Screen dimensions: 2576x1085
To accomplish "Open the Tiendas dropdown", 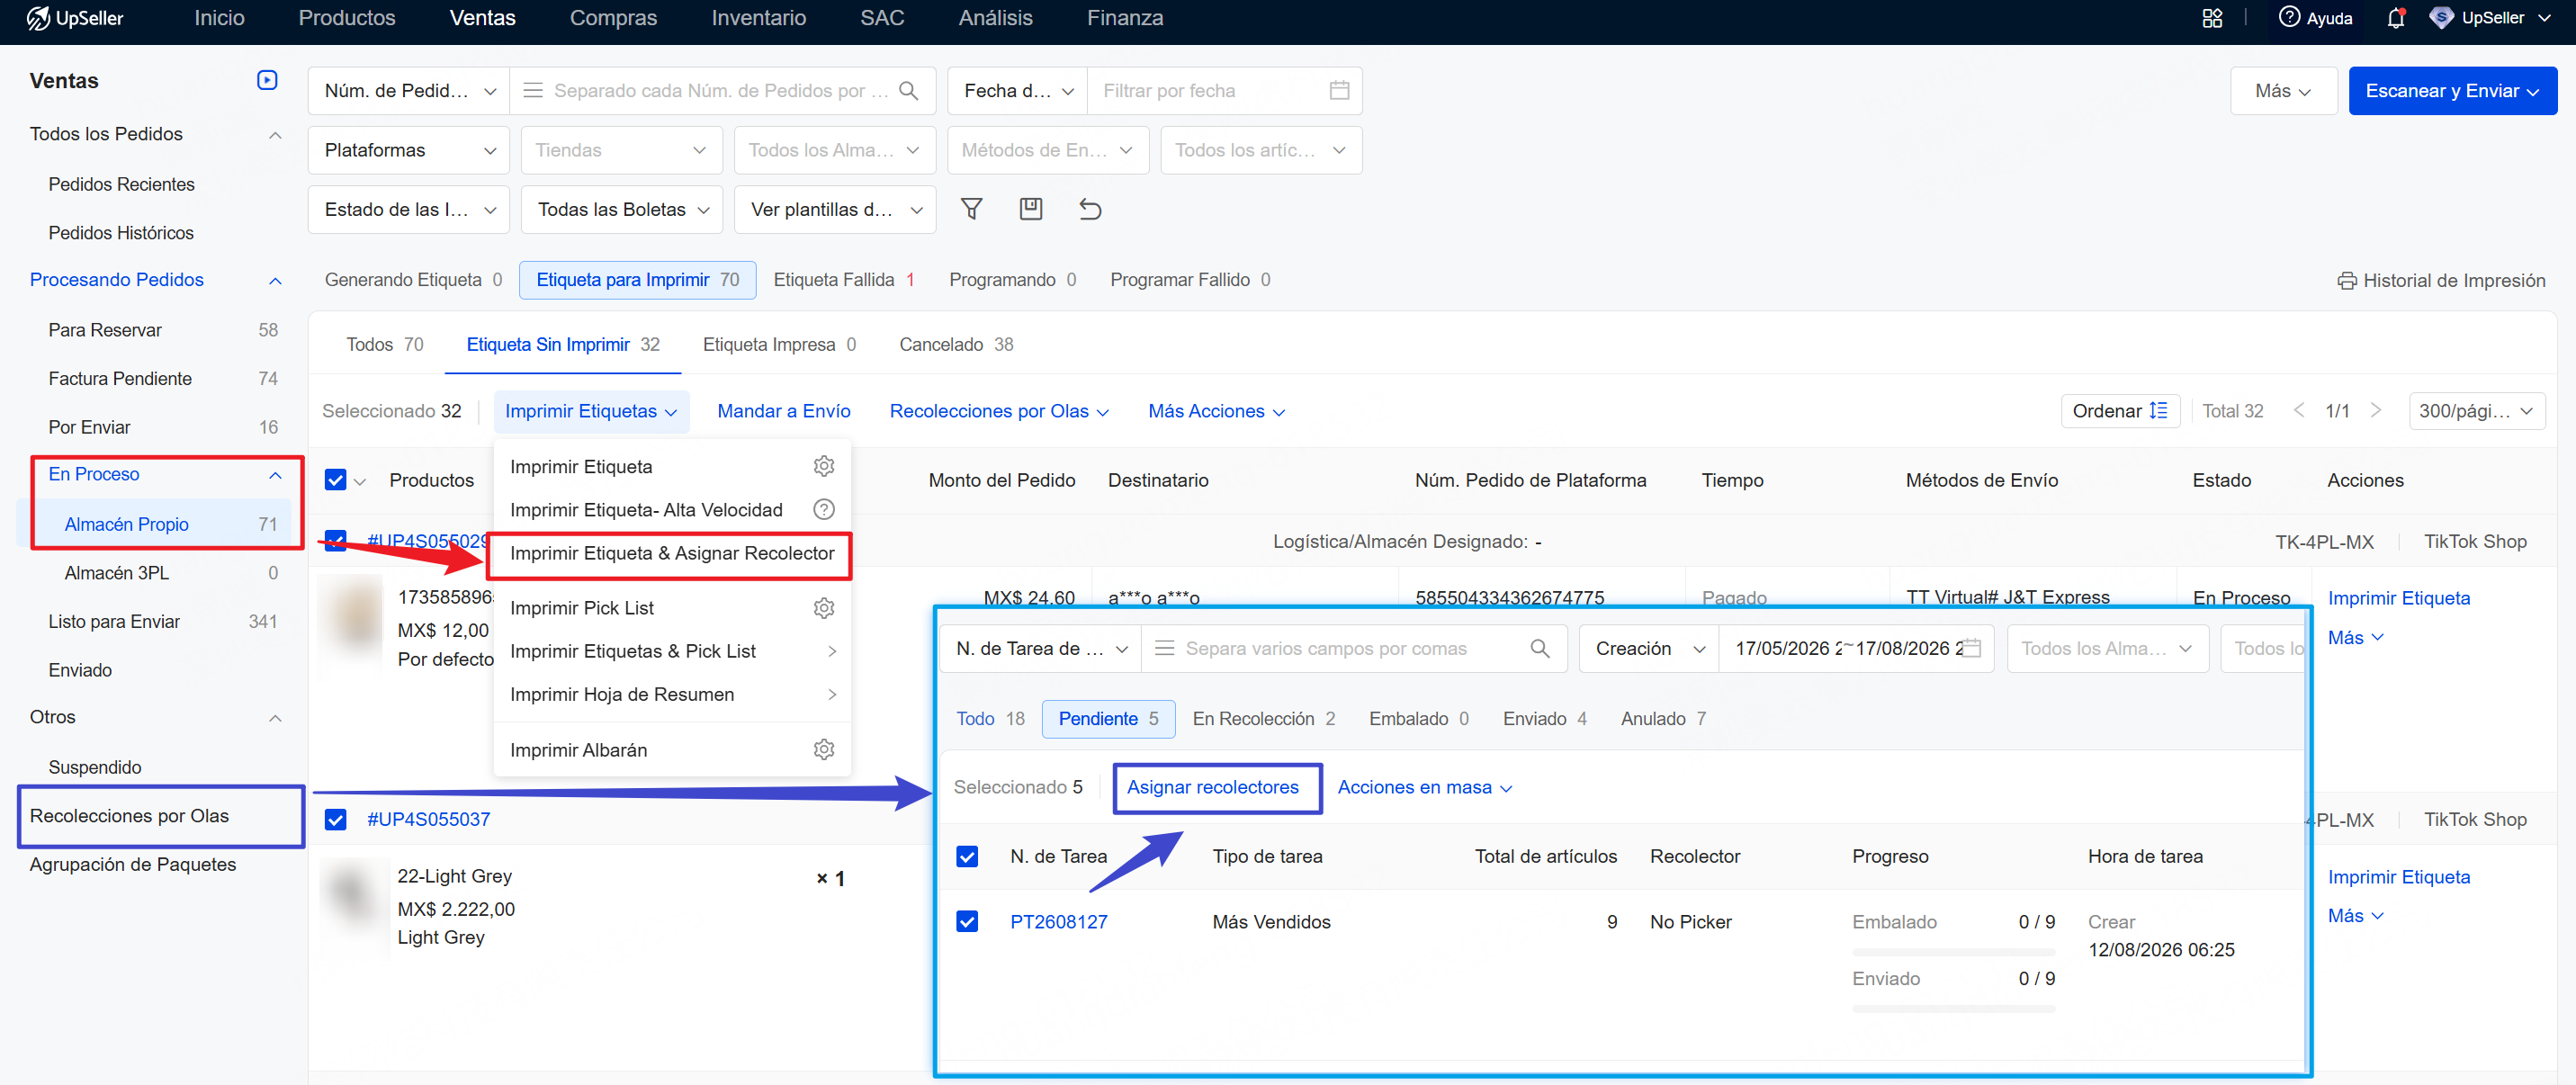I will pyautogui.click(x=621, y=150).
